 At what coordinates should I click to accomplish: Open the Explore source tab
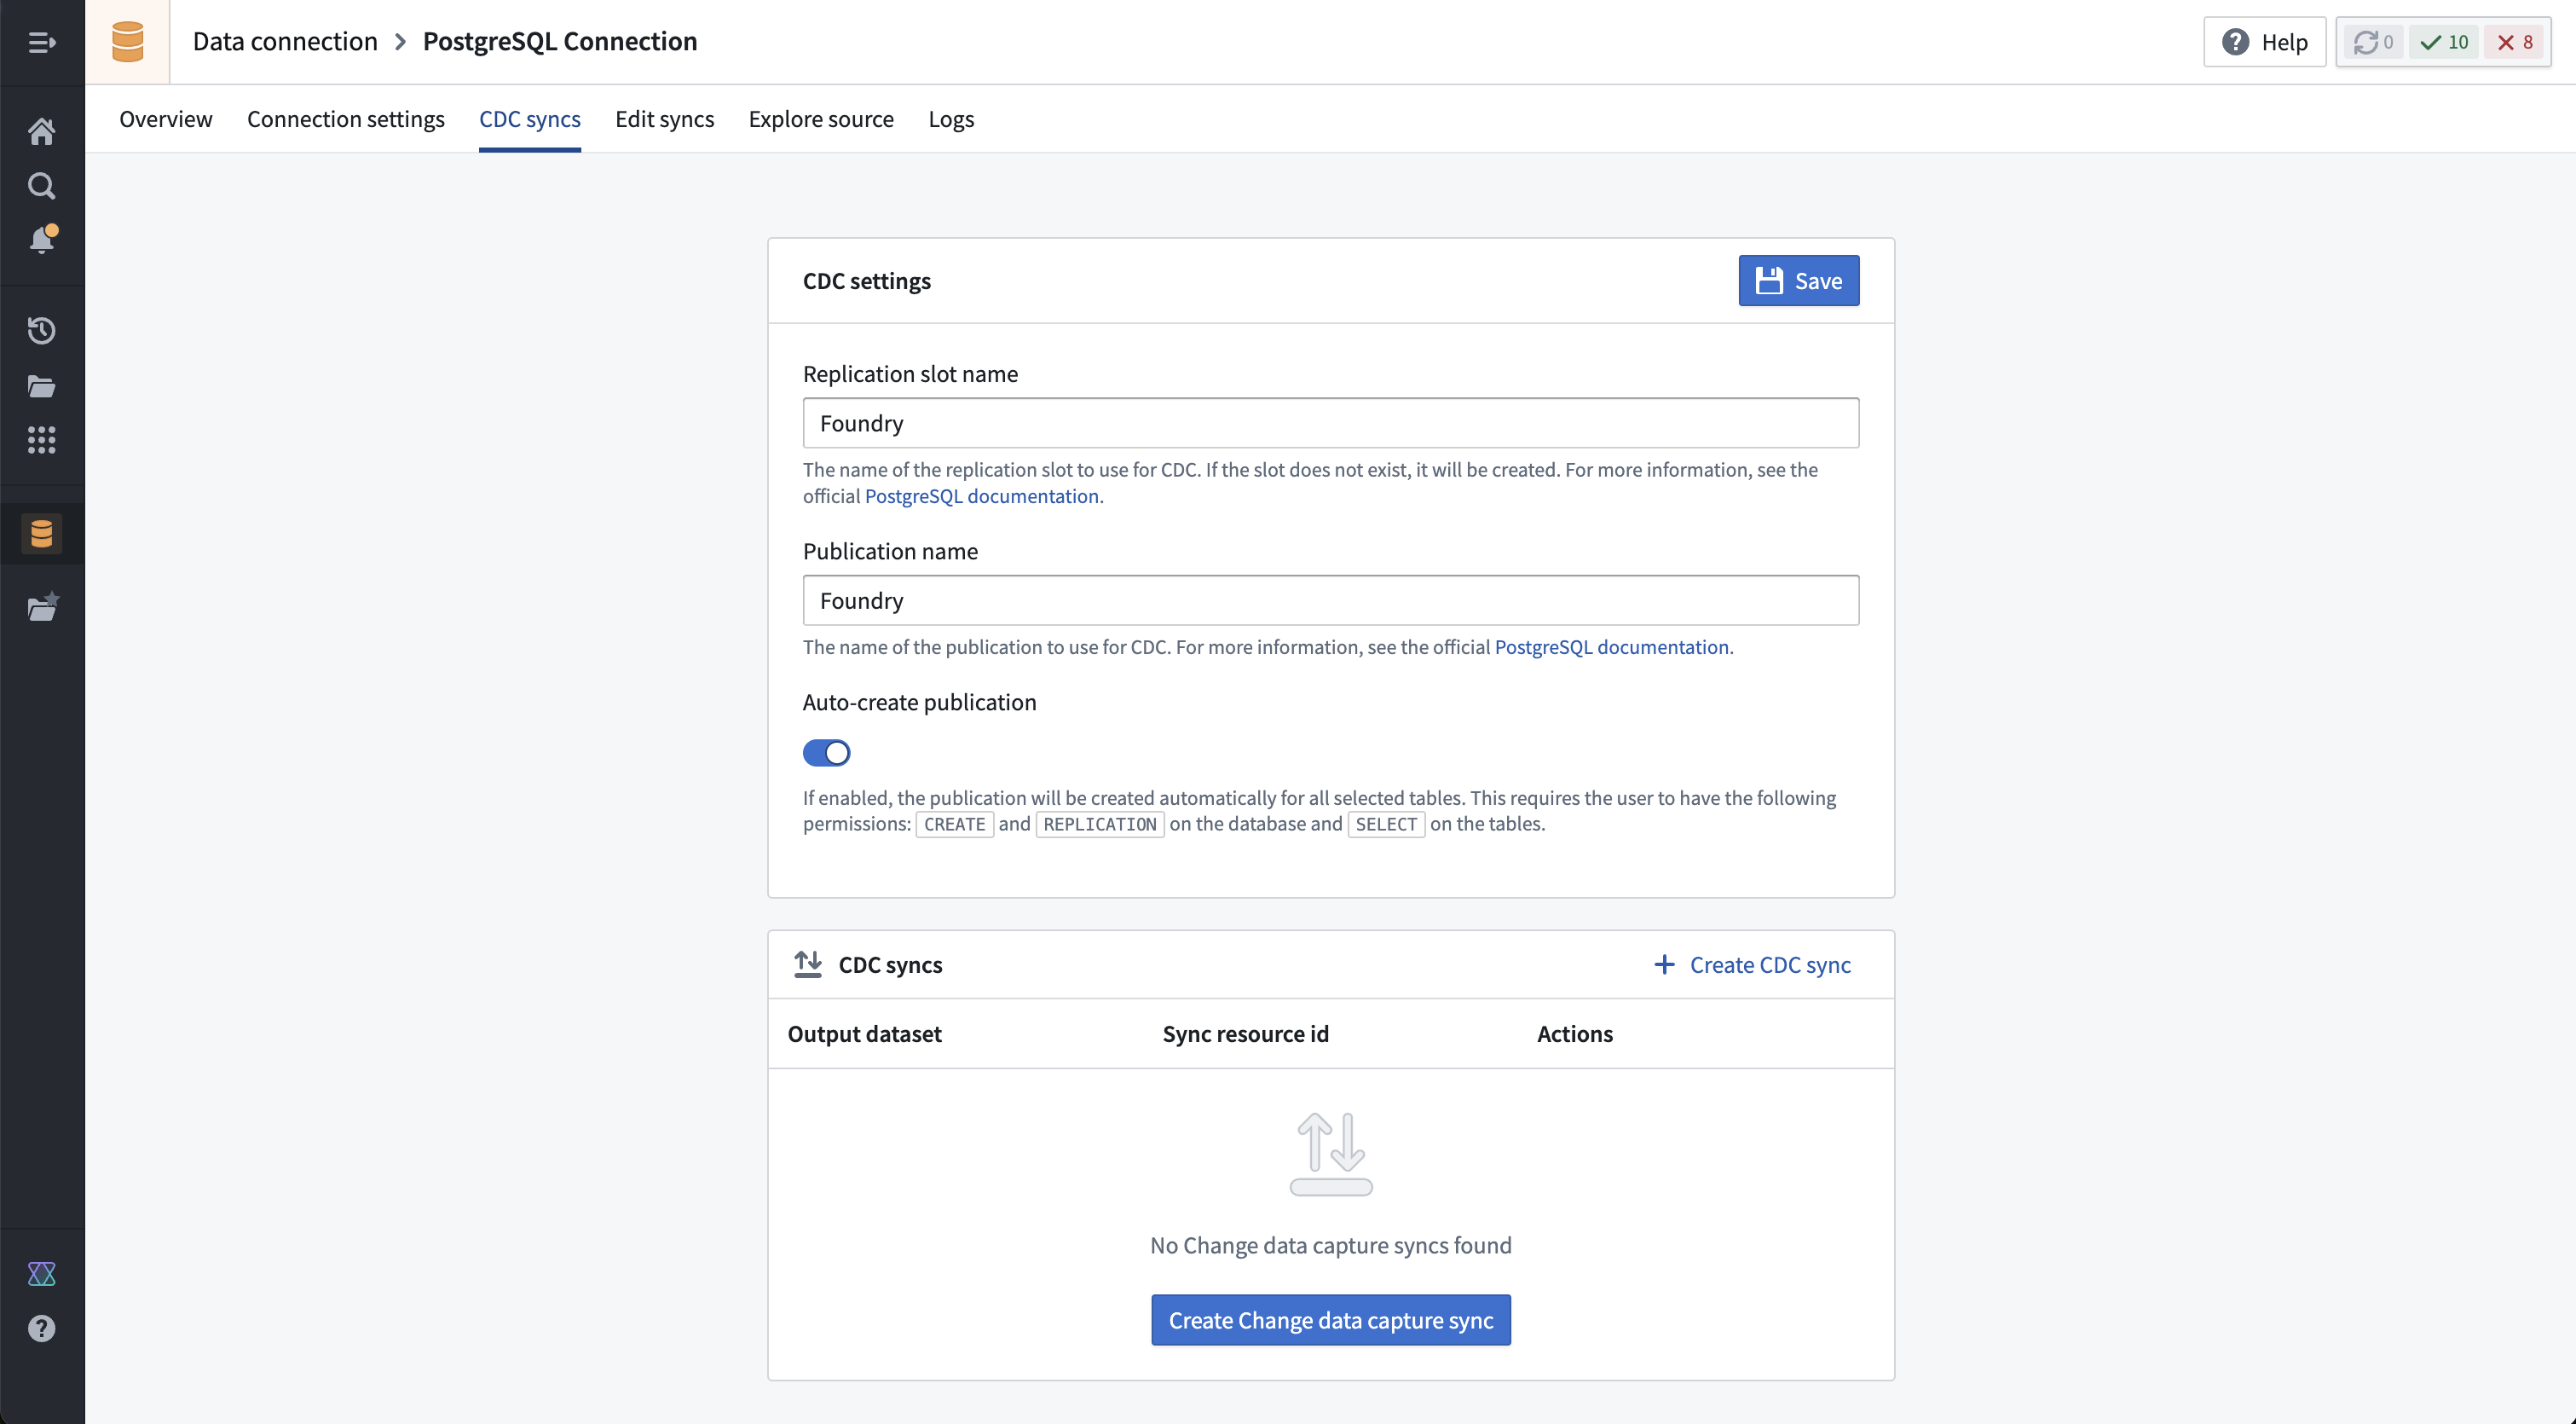pyautogui.click(x=821, y=119)
